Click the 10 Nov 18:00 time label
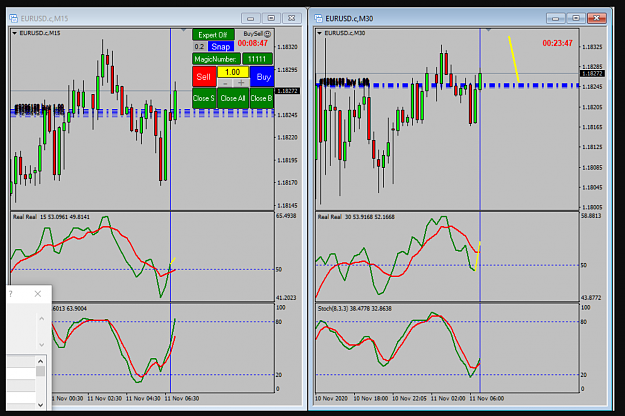 [371, 398]
